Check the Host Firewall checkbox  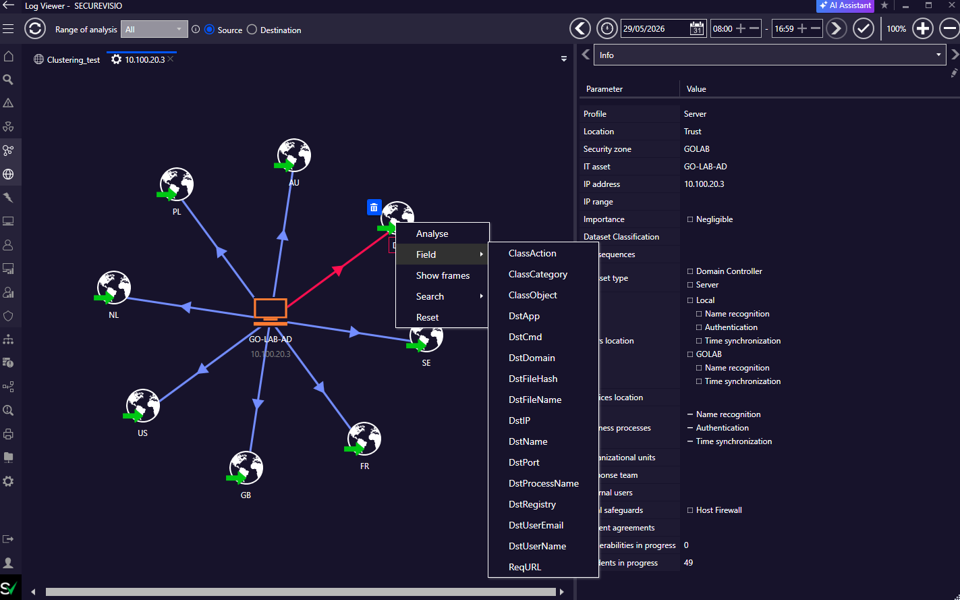pos(690,510)
